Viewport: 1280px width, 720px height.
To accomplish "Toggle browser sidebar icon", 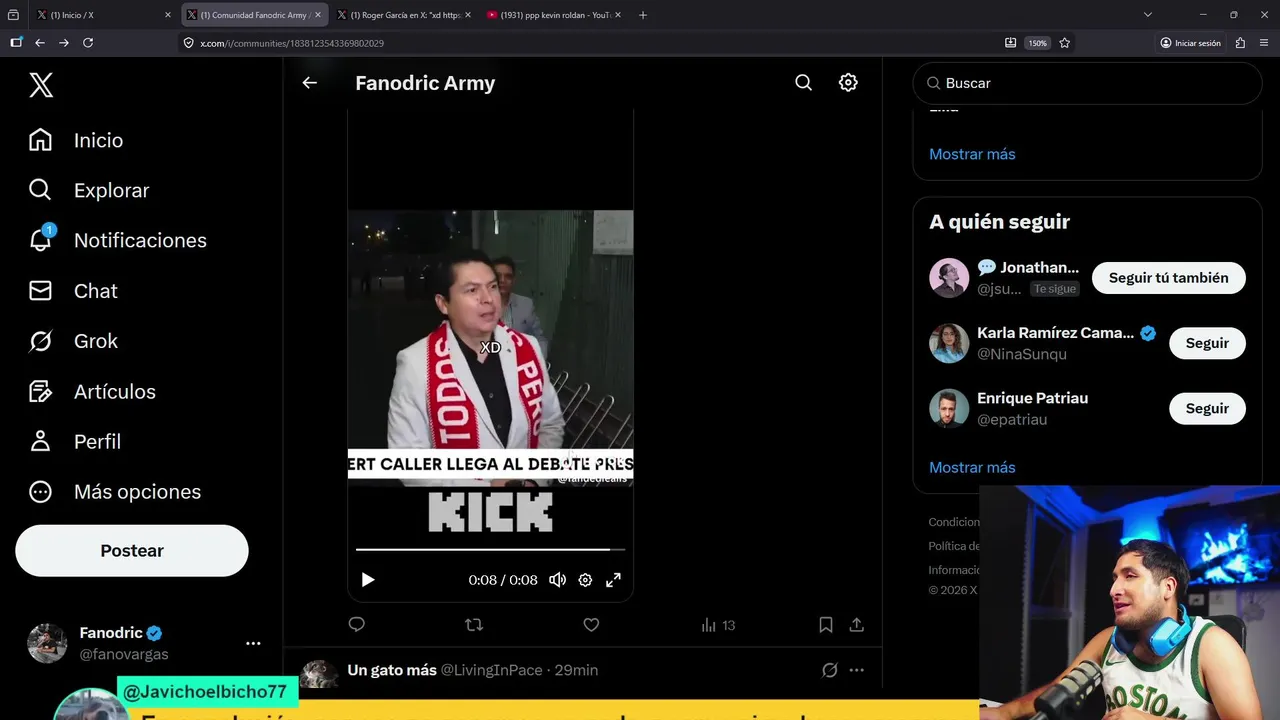I will [x=16, y=43].
